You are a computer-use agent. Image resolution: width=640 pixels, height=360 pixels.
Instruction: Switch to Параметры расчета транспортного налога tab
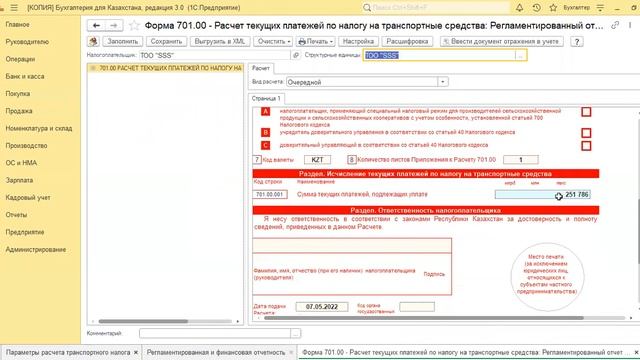click(68, 352)
